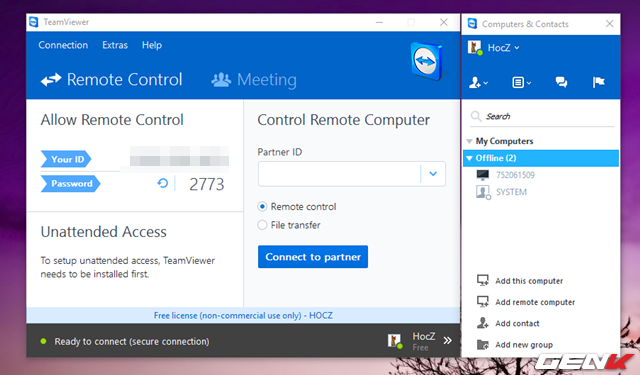This screenshot has width=640, height=375.
Task: Switch to the Remote Control tab
Action: pyautogui.click(x=111, y=80)
